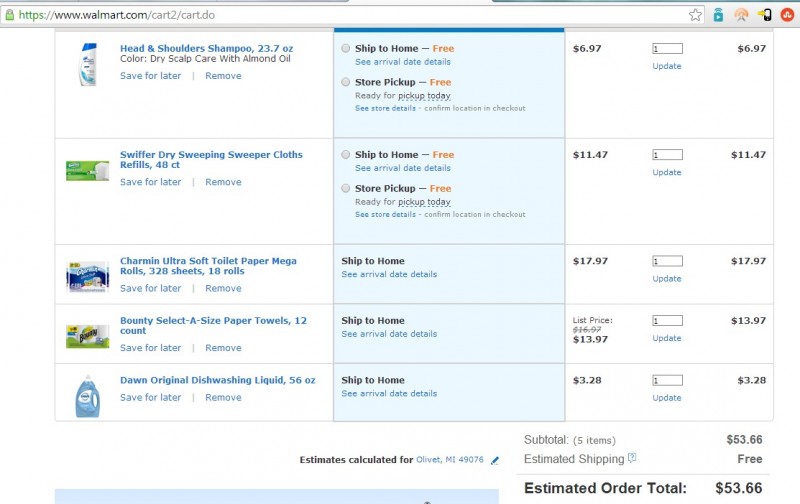This screenshot has width=800, height=504.
Task: Click the phone-with-yellow-tag extension icon
Action: tap(764, 15)
